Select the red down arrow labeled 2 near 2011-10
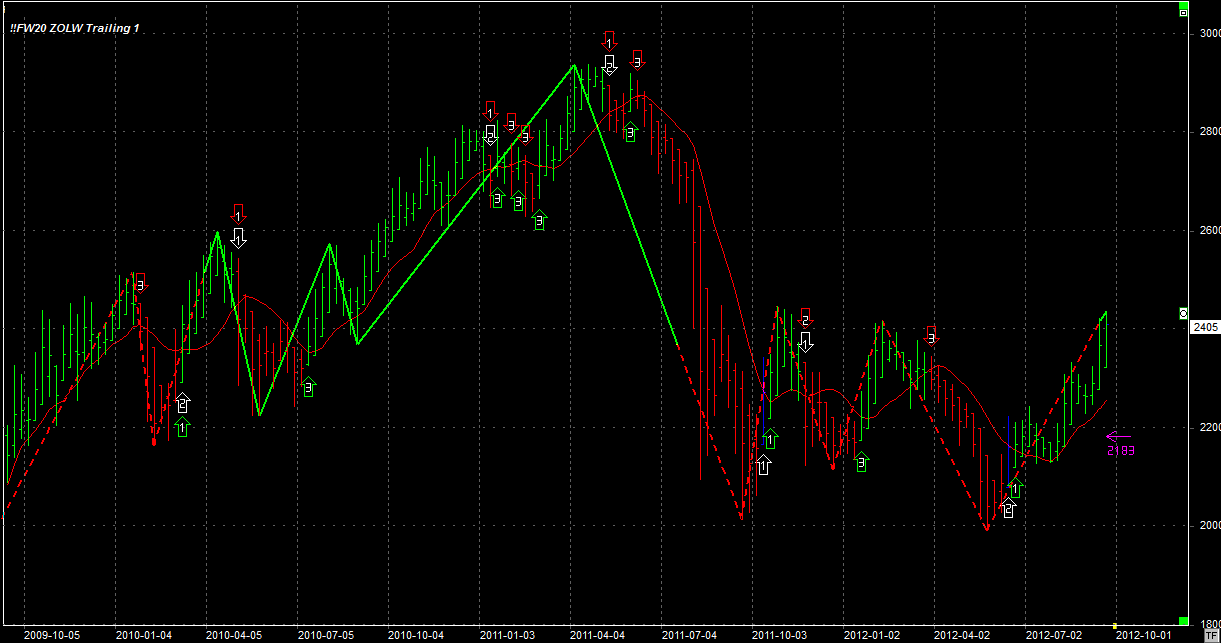This screenshot has width=1221, height=643. point(805,317)
